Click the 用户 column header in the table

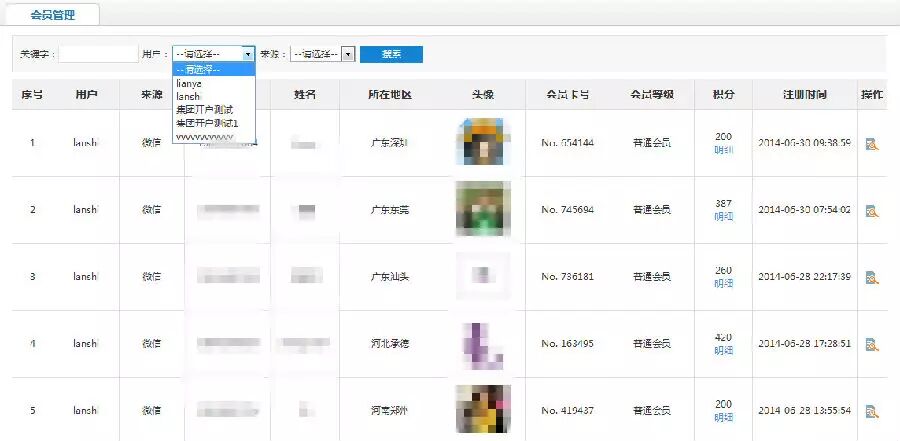tap(86, 95)
